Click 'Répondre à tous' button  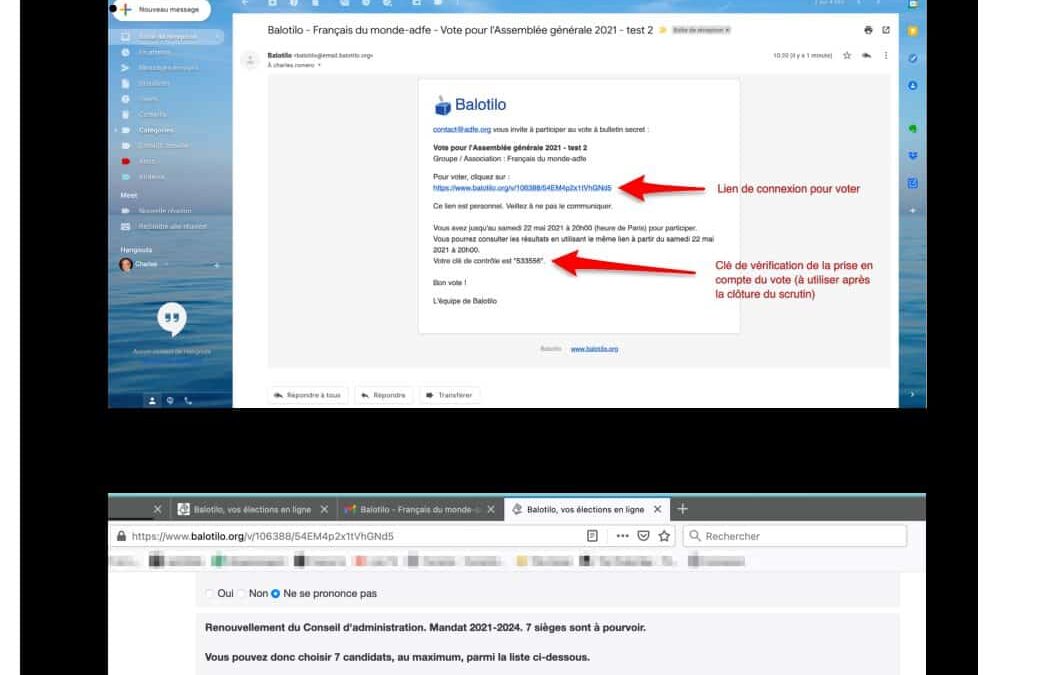(x=307, y=395)
